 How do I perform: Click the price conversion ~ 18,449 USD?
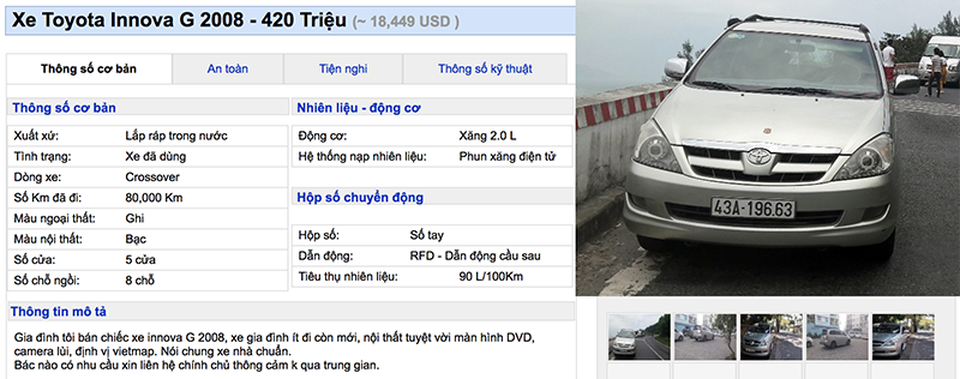[x=406, y=22]
